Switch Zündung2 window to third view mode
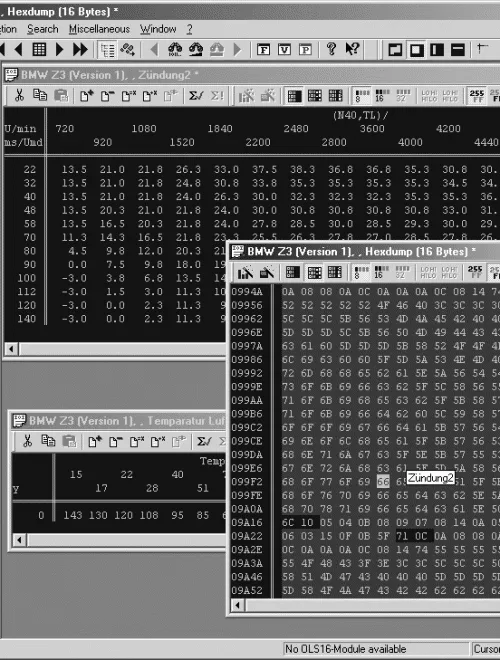The image size is (500, 660). [335, 96]
